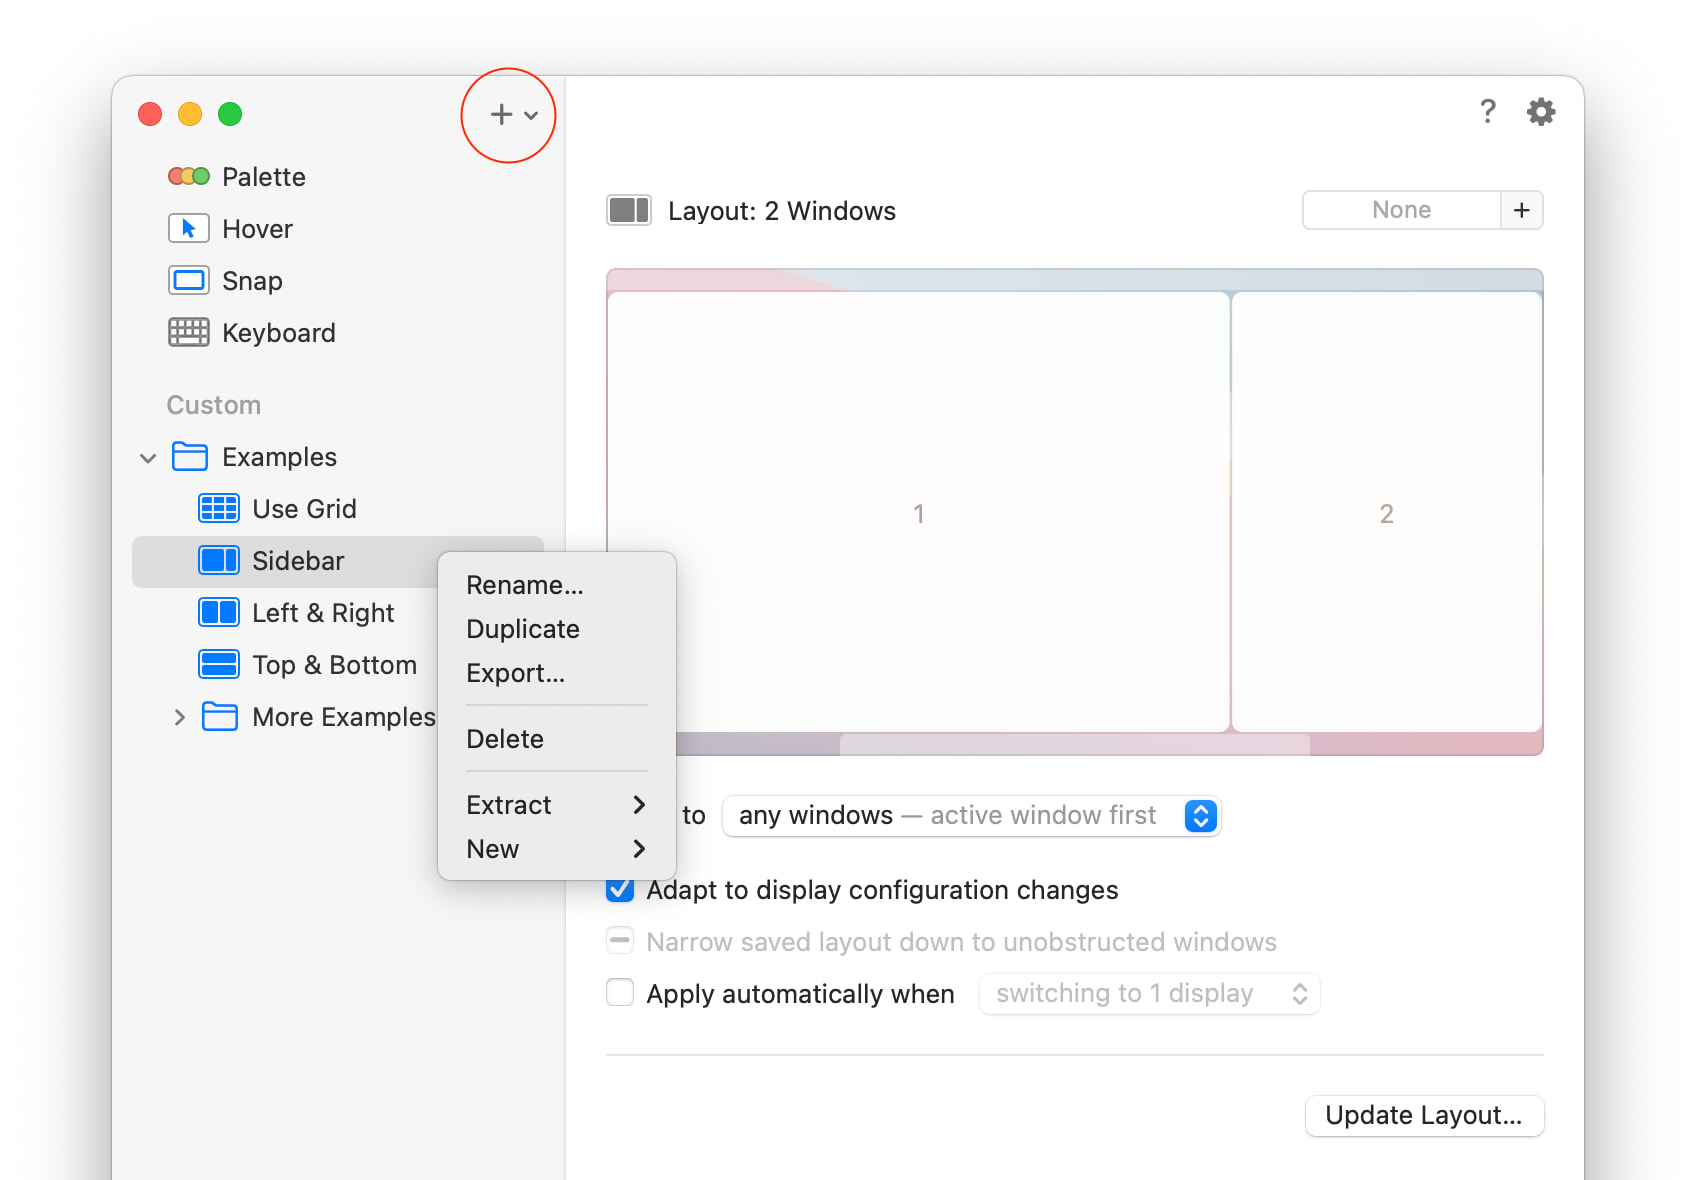This screenshot has width=1696, height=1180.
Task: Click the More Examples folder icon
Action: pos(220,717)
